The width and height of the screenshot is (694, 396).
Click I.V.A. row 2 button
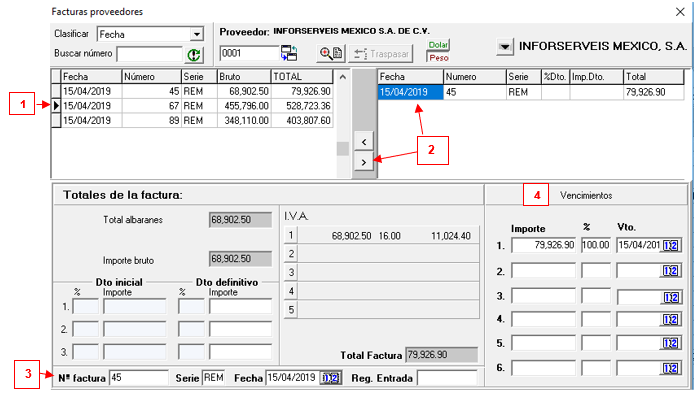point(291,254)
